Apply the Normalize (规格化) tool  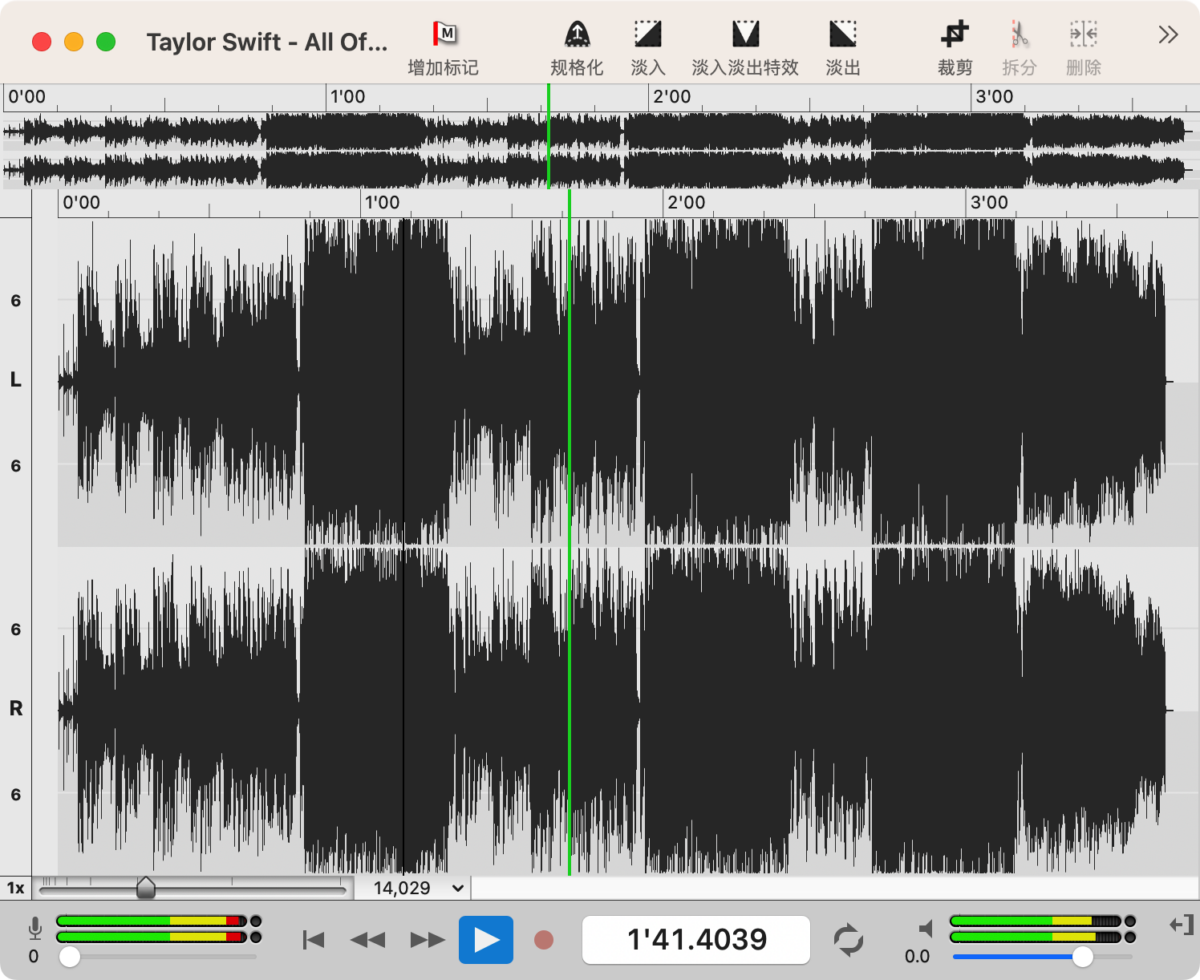click(577, 34)
